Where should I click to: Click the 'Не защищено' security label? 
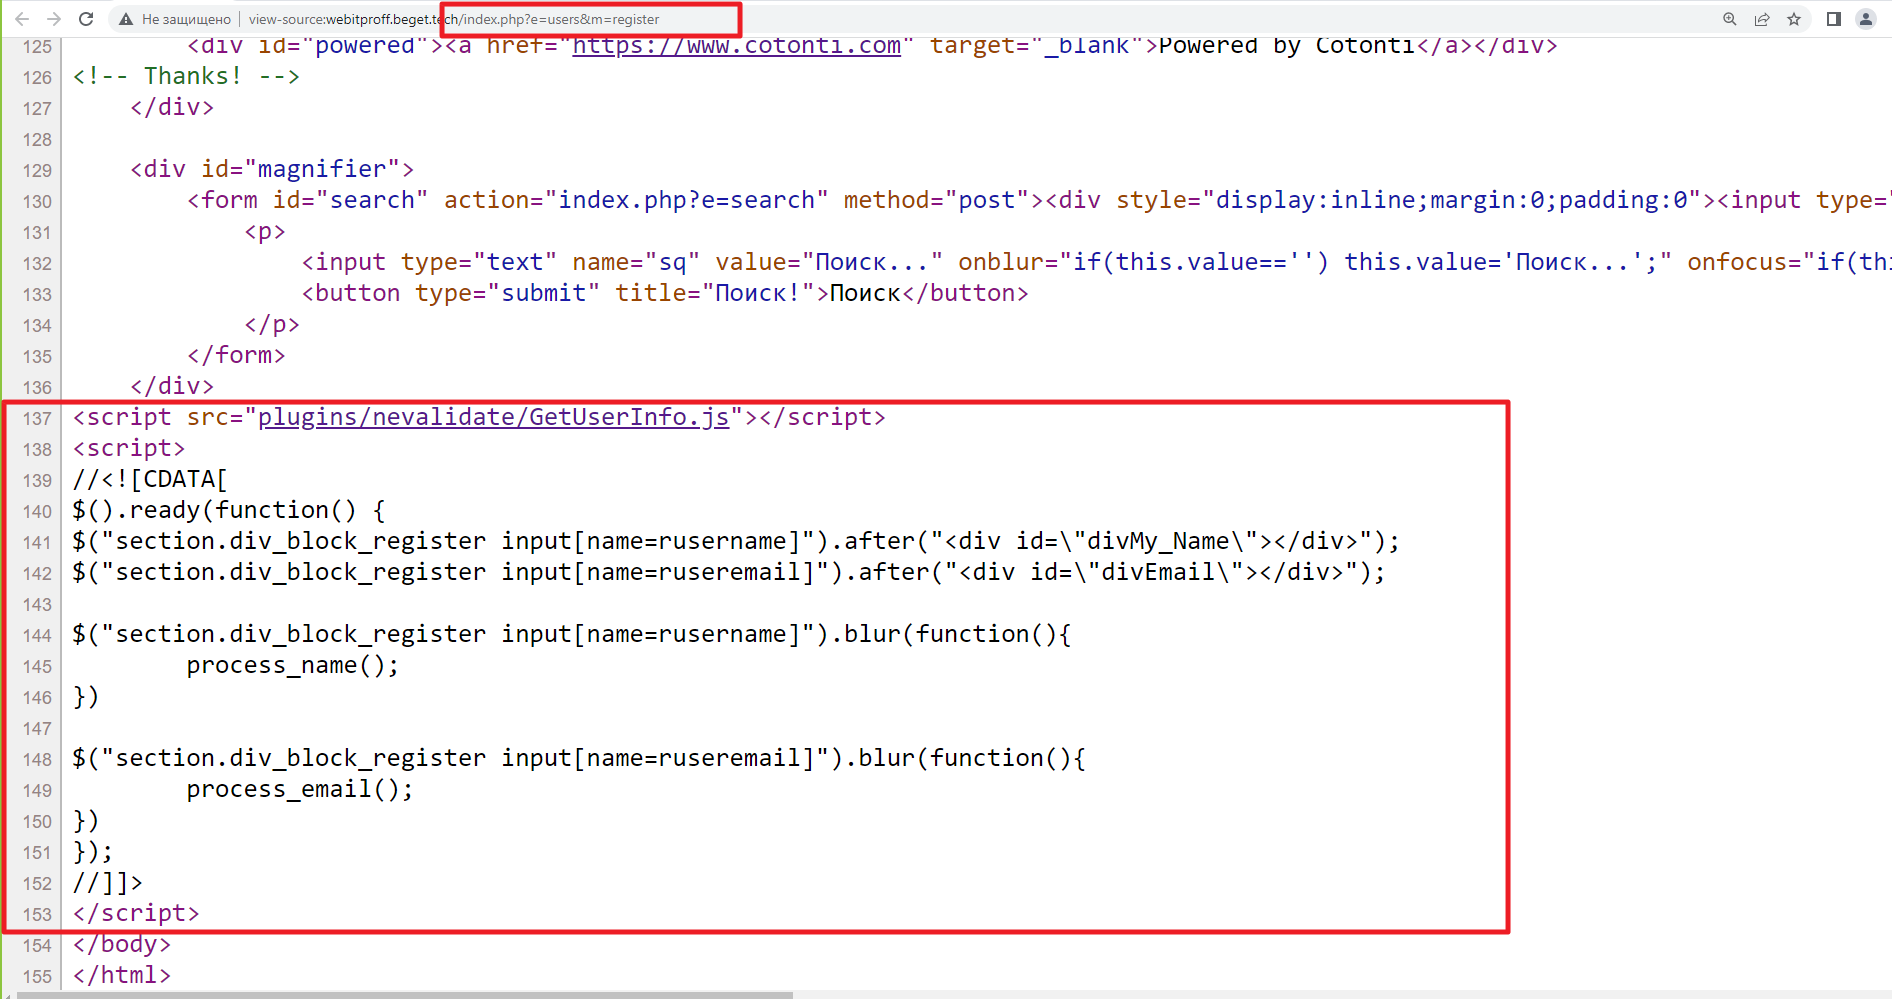click(x=186, y=19)
